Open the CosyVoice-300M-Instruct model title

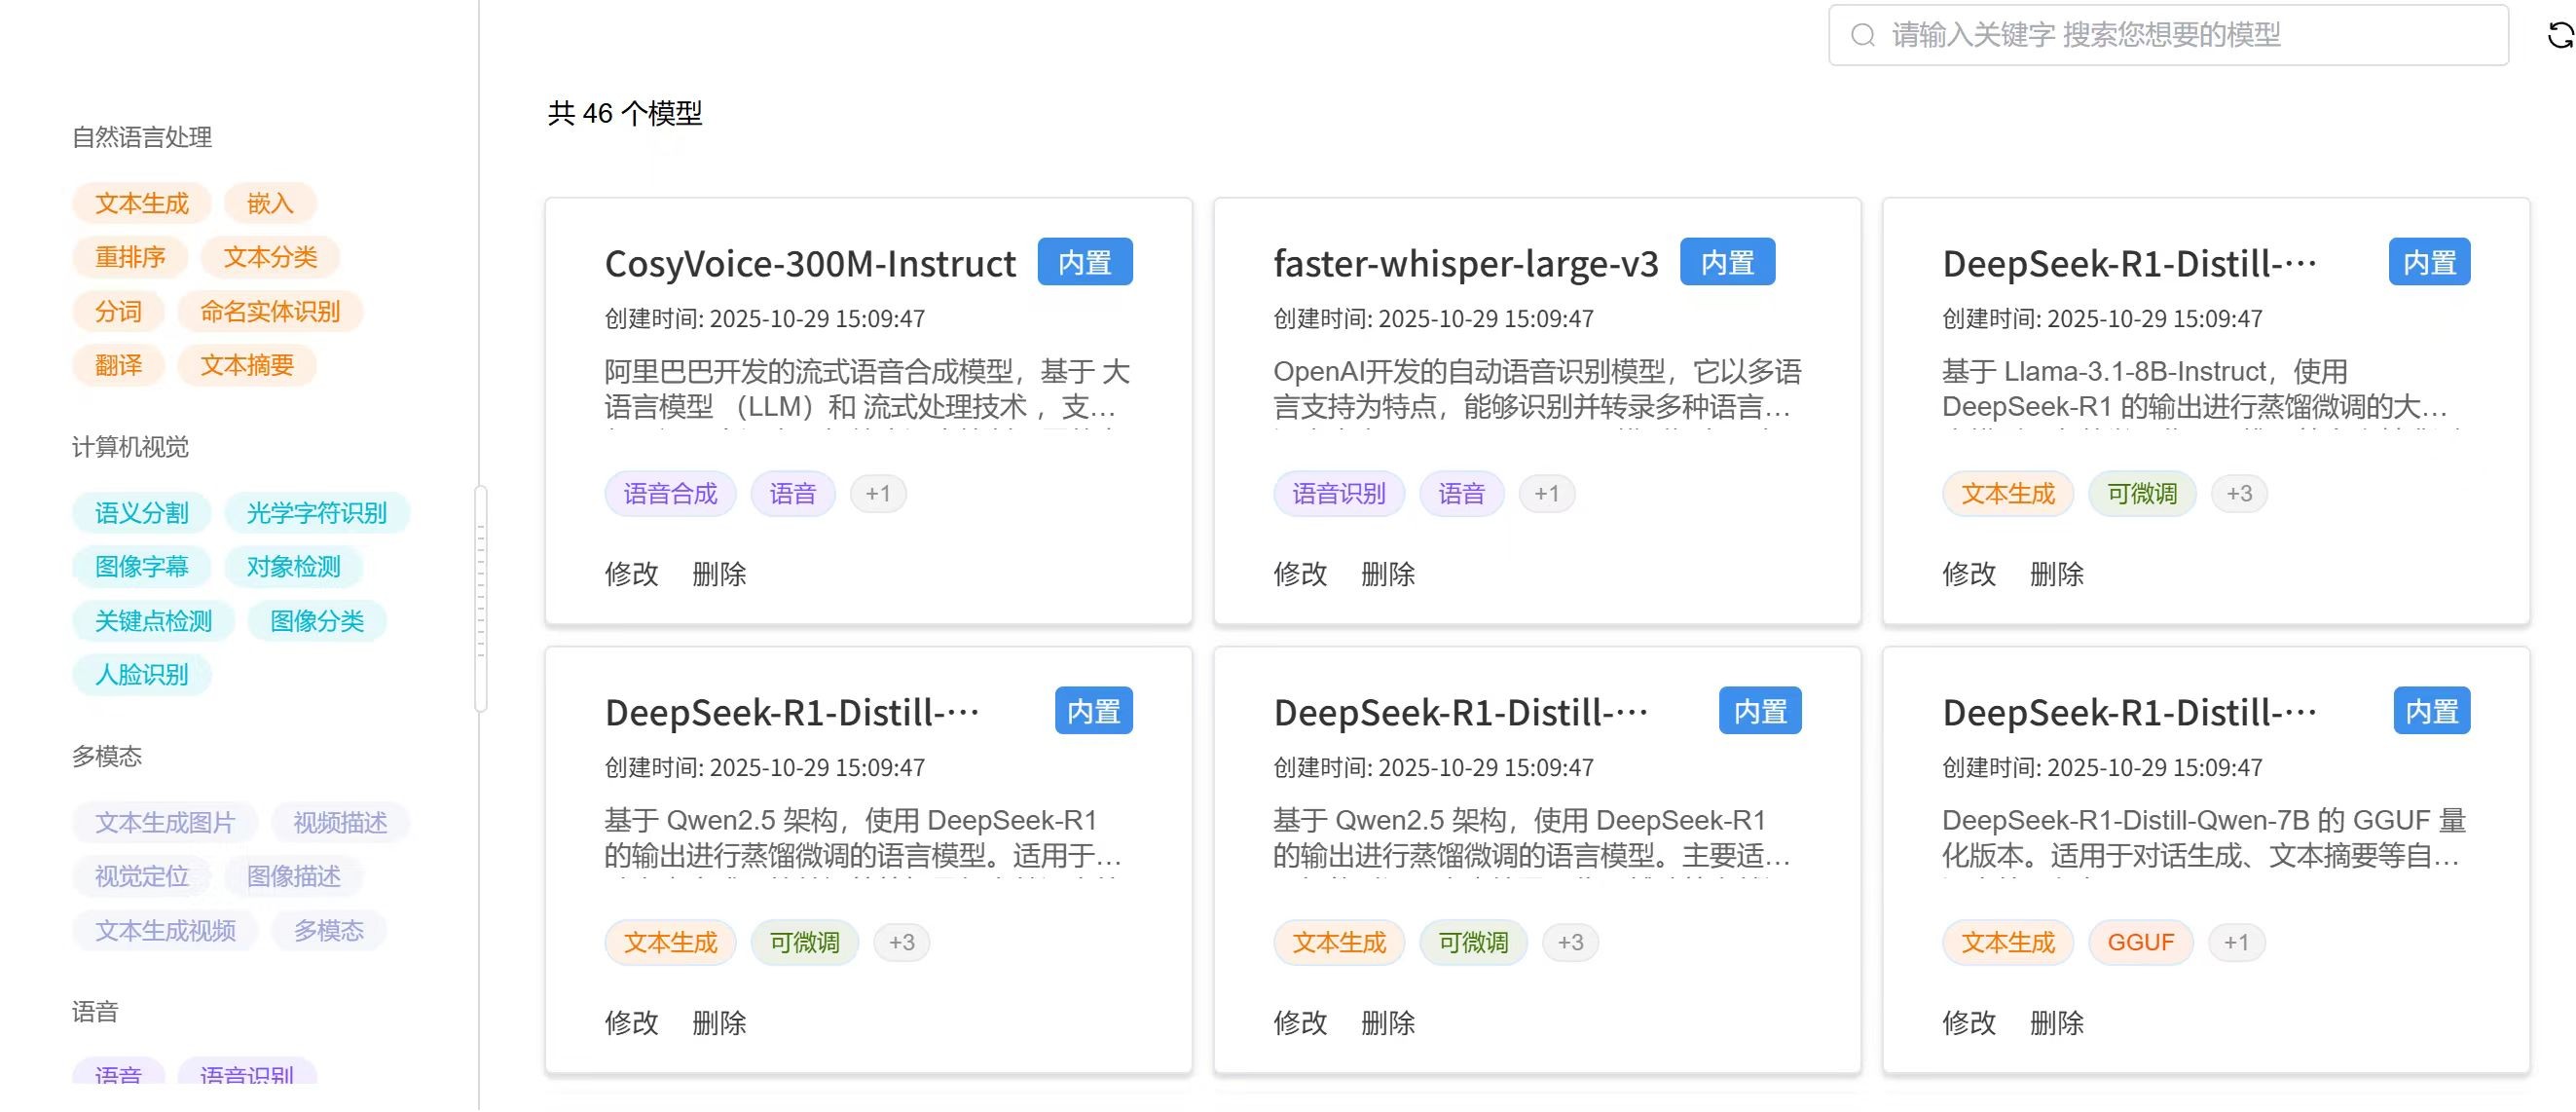click(x=810, y=264)
